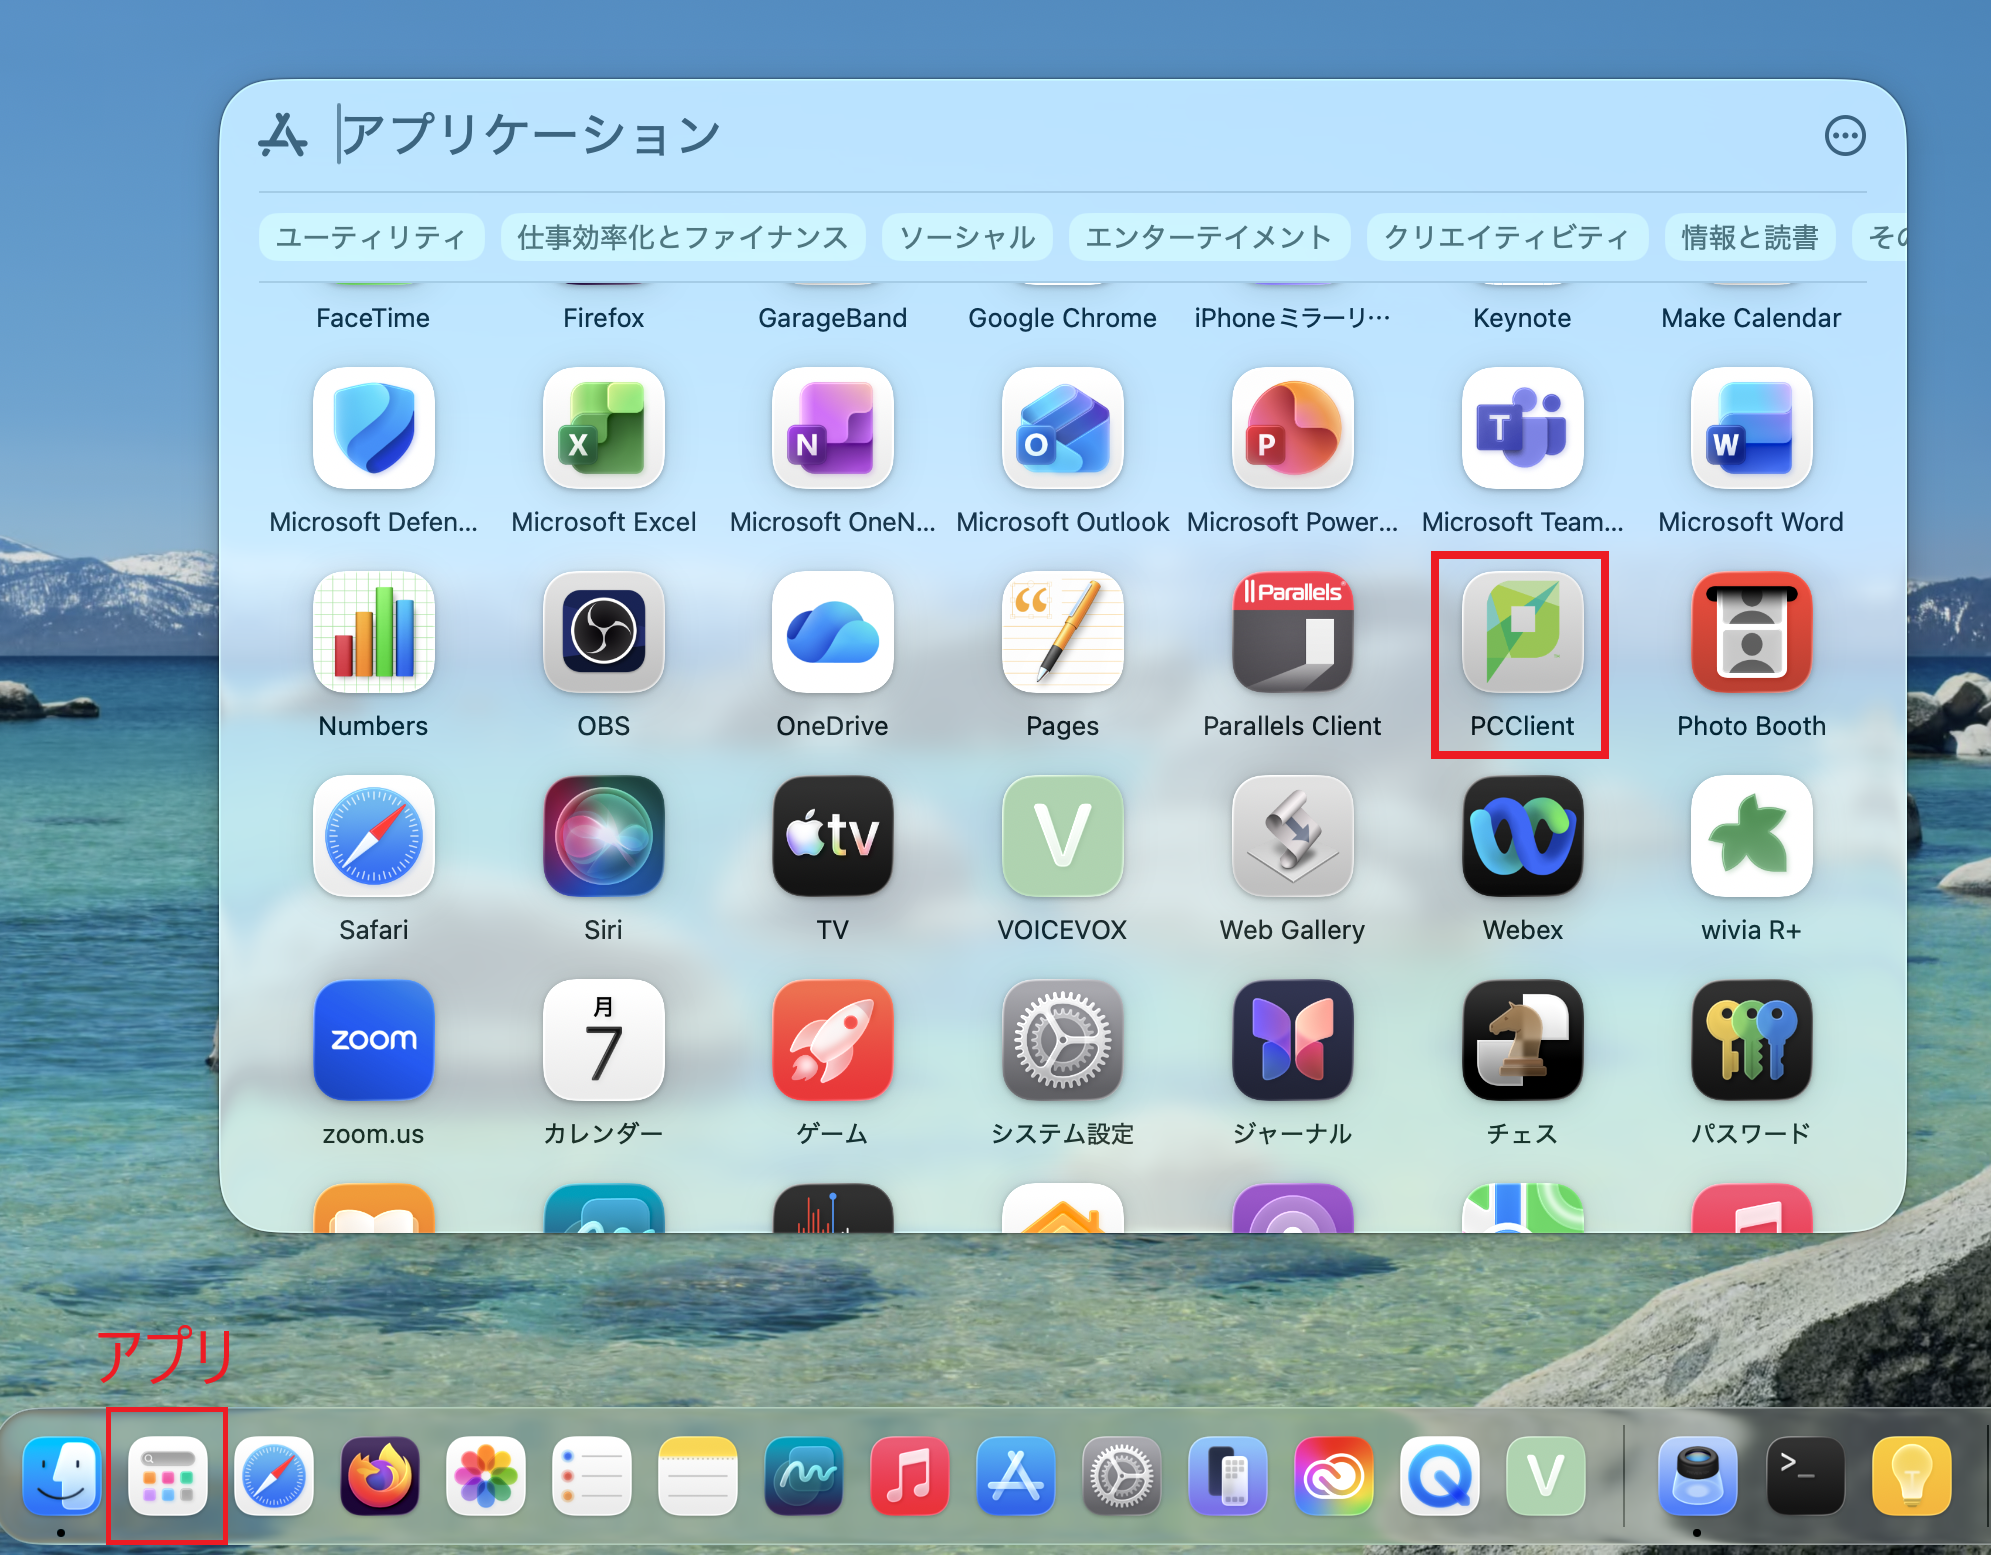Choose the 情報と読書 category
Viewport: 1991px width, 1555px height.
coord(1750,237)
